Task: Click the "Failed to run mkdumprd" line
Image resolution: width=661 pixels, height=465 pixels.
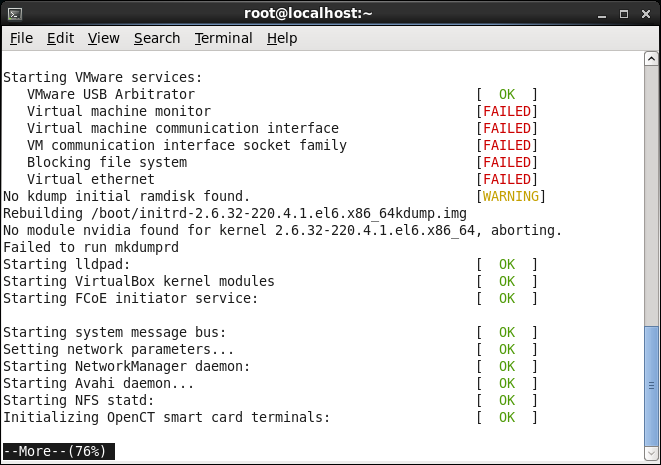Action: (88, 247)
